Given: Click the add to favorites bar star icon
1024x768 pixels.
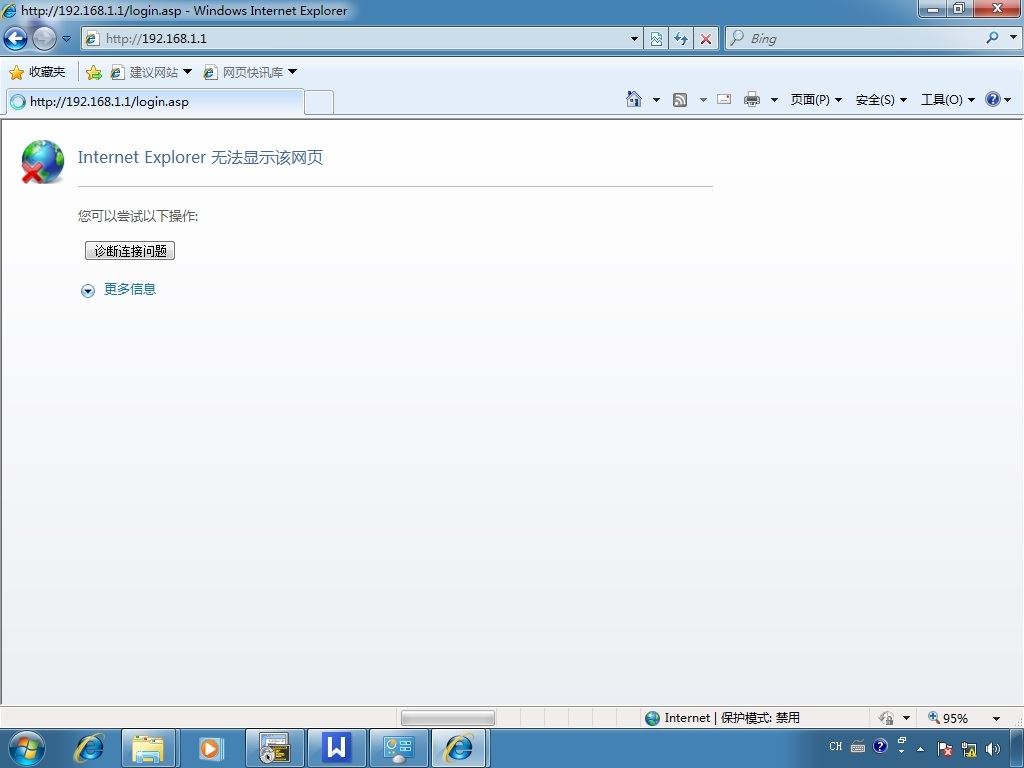Looking at the screenshot, I should pos(94,72).
